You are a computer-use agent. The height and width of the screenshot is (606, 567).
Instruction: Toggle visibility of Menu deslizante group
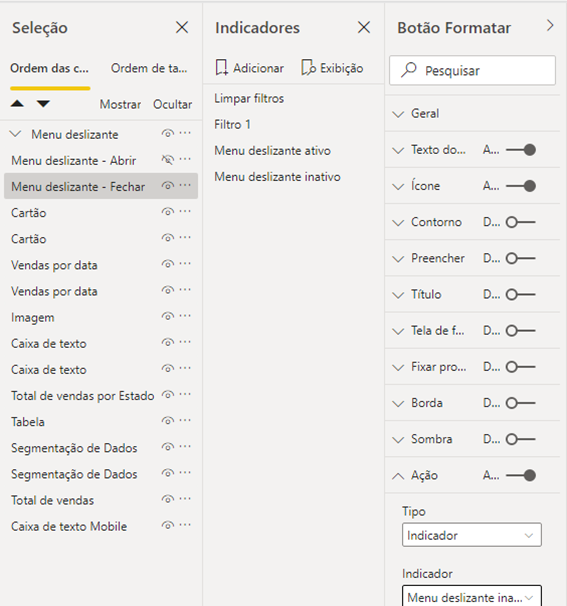click(x=167, y=134)
